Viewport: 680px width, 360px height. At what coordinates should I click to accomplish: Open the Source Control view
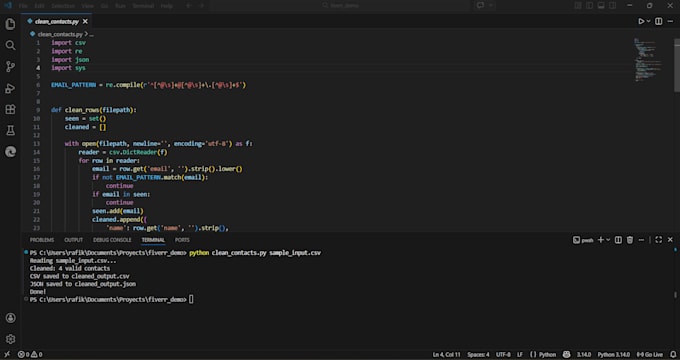coord(10,66)
